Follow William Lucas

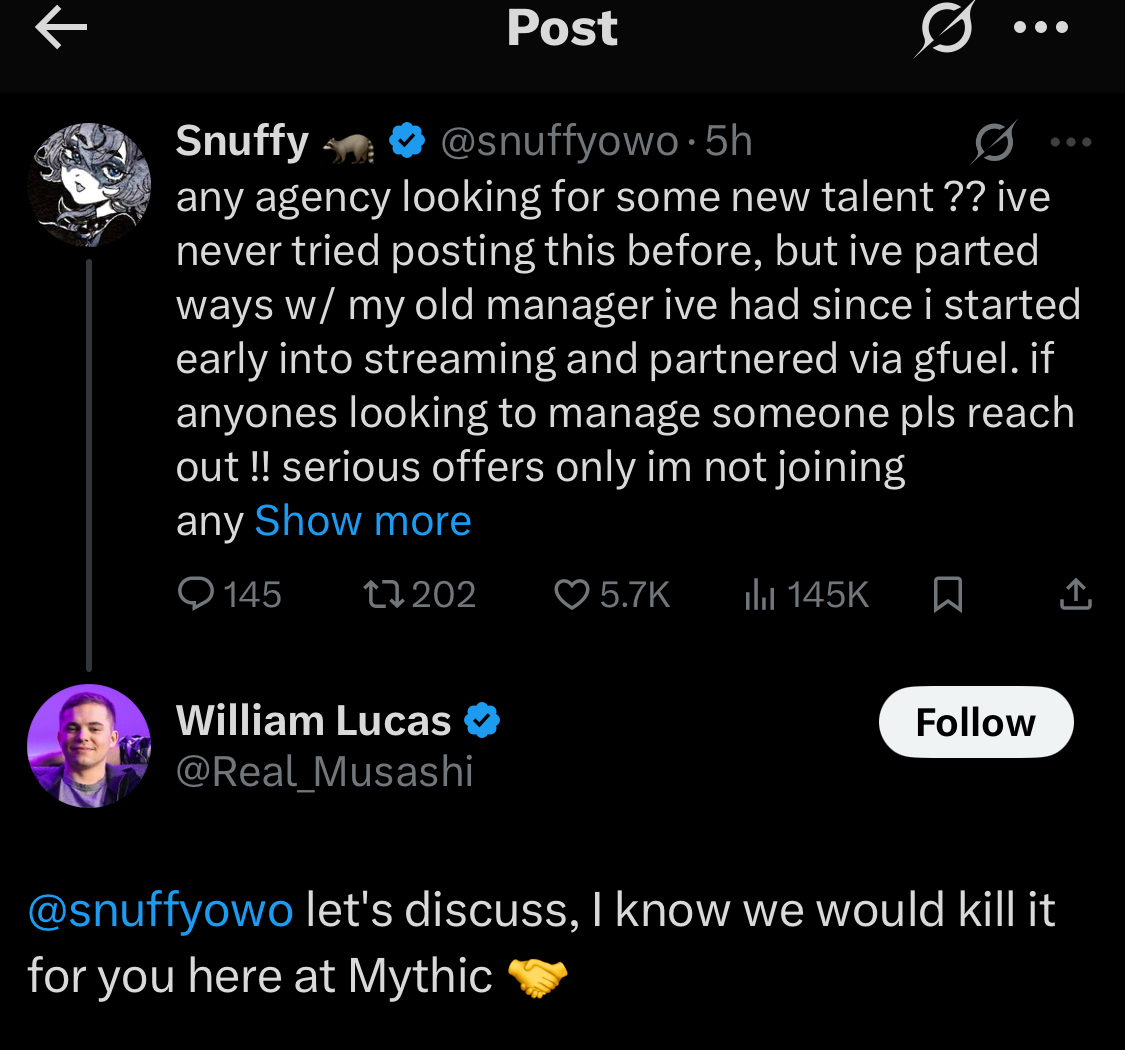pyautogui.click(x=975, y=722)
